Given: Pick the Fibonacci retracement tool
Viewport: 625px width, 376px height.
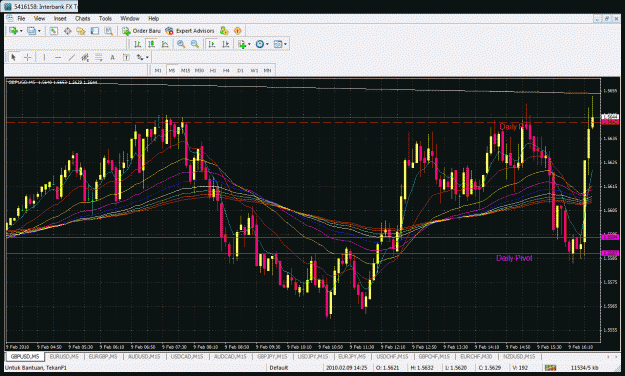Looking at the screenshot, I should (x=98, y=57).
